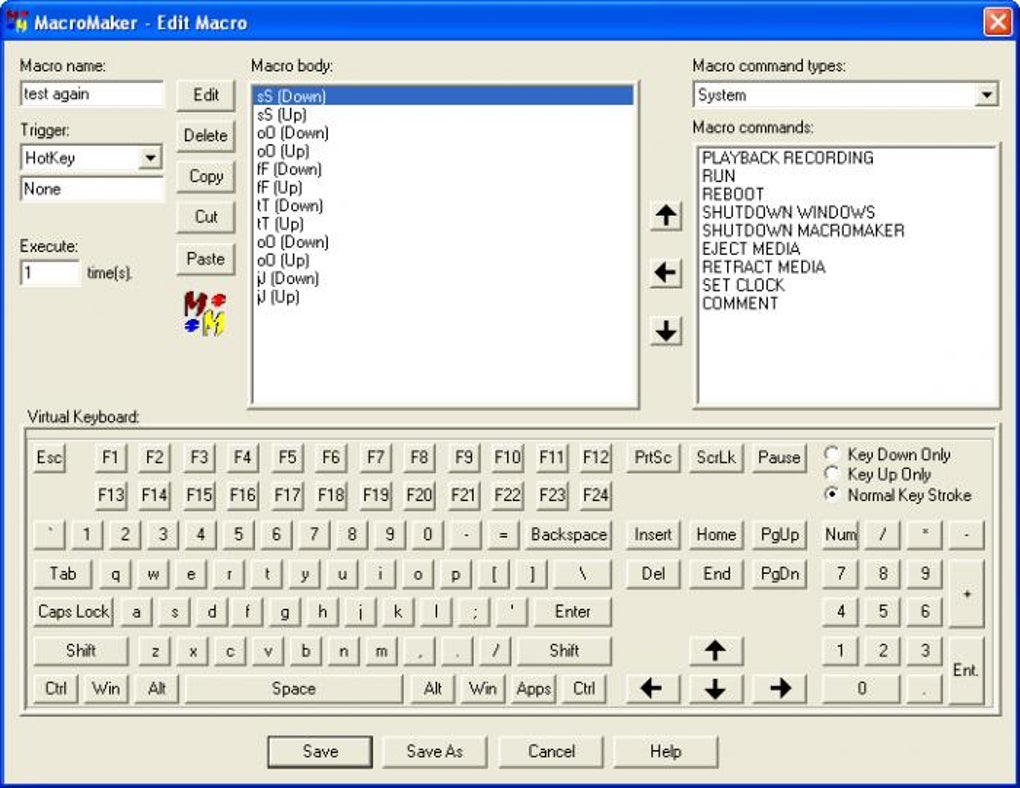
Task: Click the Delete button
Action: [206, 135]
